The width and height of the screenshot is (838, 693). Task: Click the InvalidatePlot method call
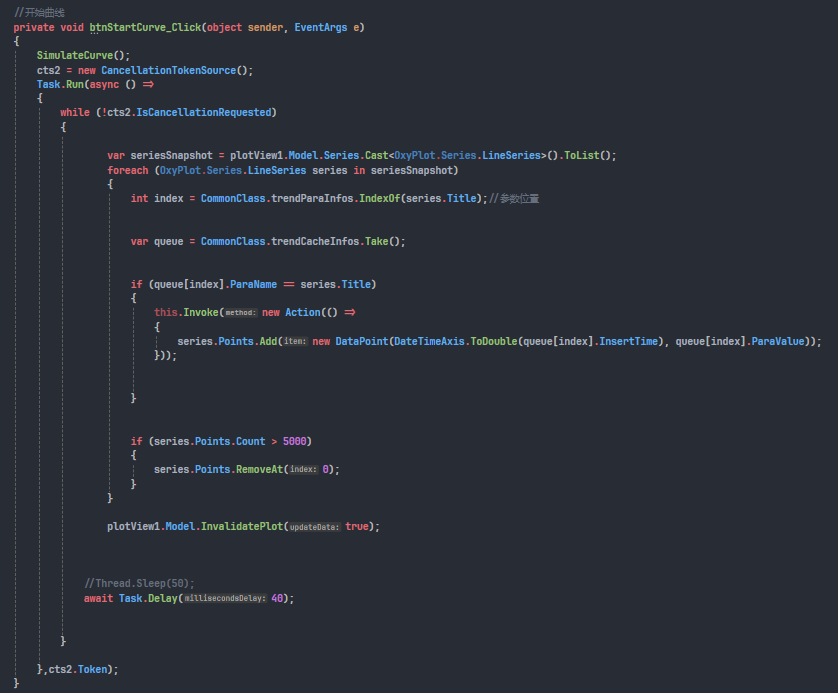point(241,526)
